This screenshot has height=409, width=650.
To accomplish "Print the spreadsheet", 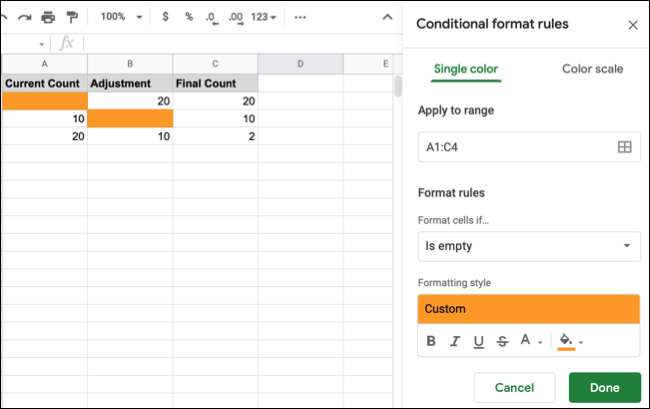I will coord(47,17).
